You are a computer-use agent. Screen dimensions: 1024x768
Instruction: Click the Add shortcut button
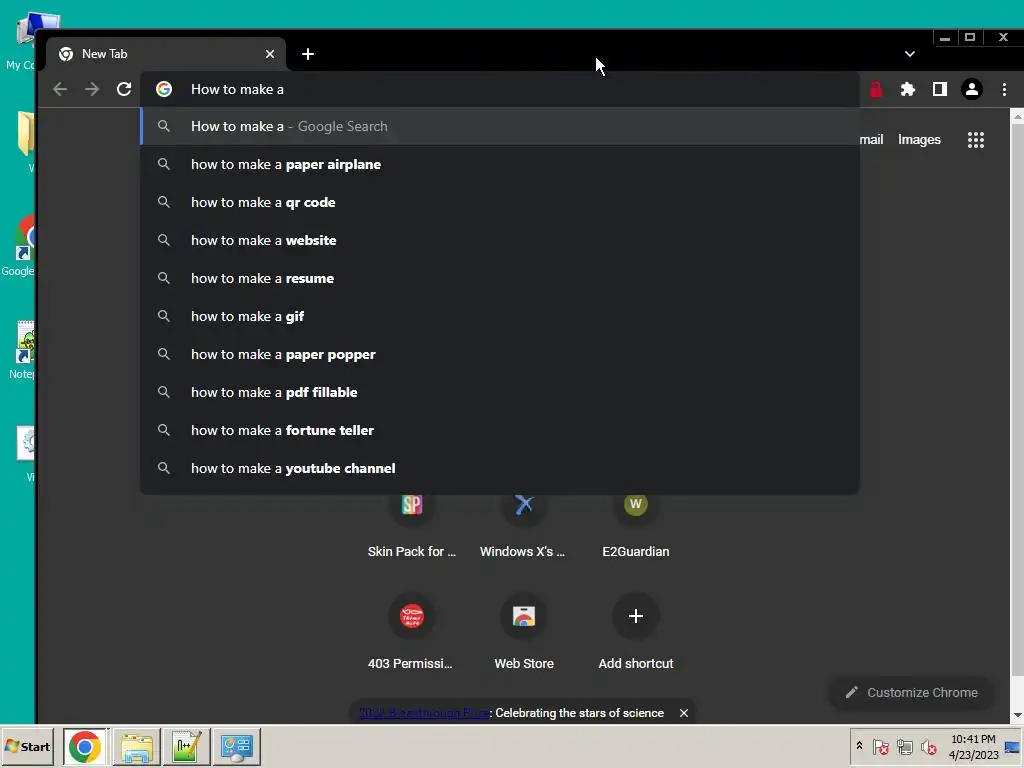coord(635,632)
